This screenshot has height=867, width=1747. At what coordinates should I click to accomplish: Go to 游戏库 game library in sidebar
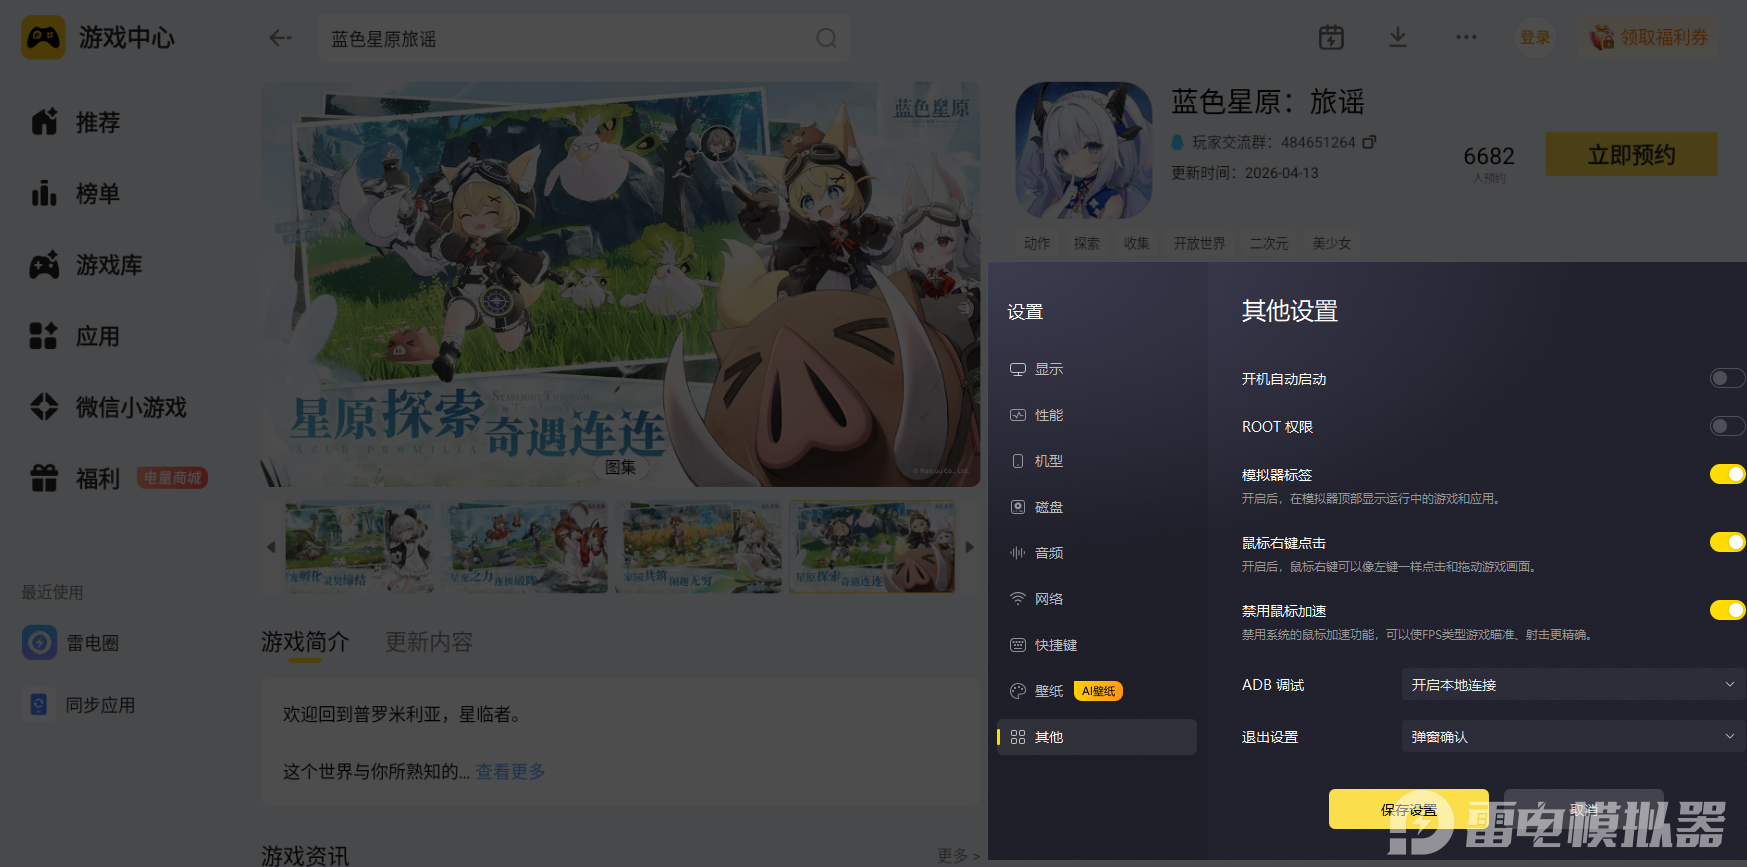coord(87,265)
